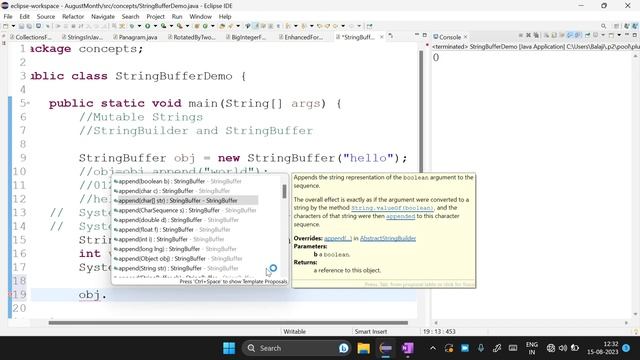Click the New file toolbar icon
The image size is (640, 360).
click(6, 26)
